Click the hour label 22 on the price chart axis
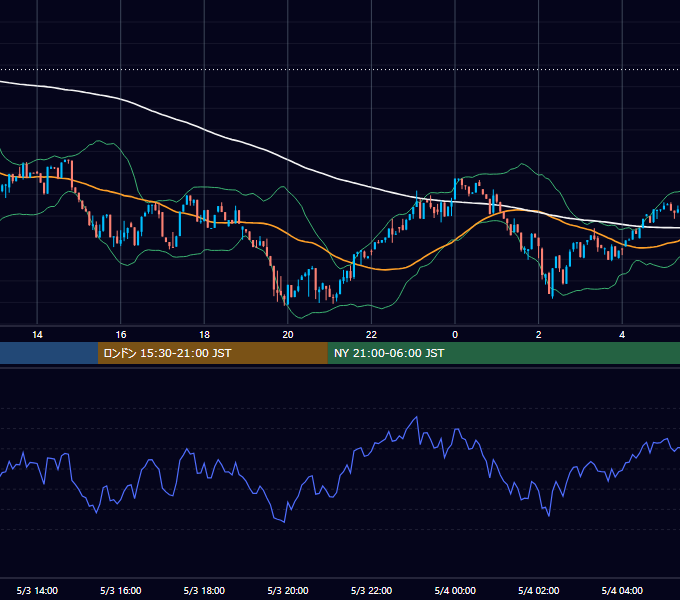This screenshot has width=680, height=600. pyautogui.click(x=371, y=335)
